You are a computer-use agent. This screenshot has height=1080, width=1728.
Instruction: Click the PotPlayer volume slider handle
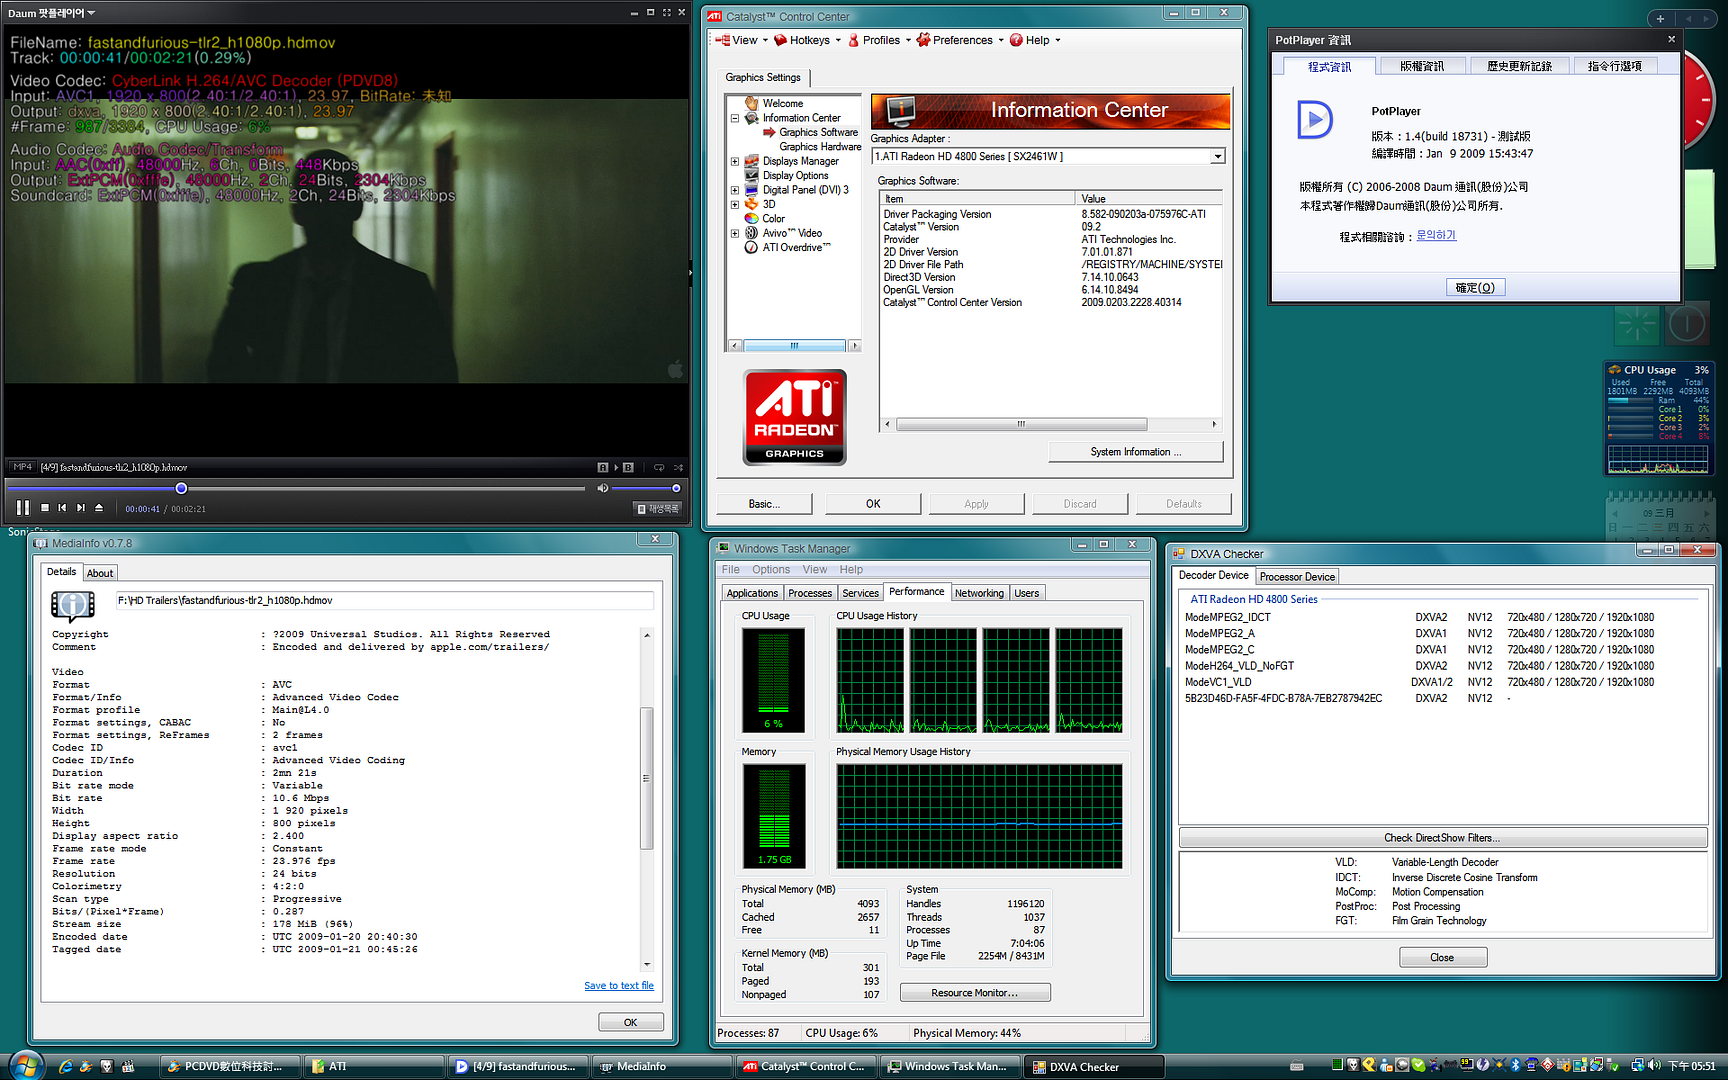676,488
